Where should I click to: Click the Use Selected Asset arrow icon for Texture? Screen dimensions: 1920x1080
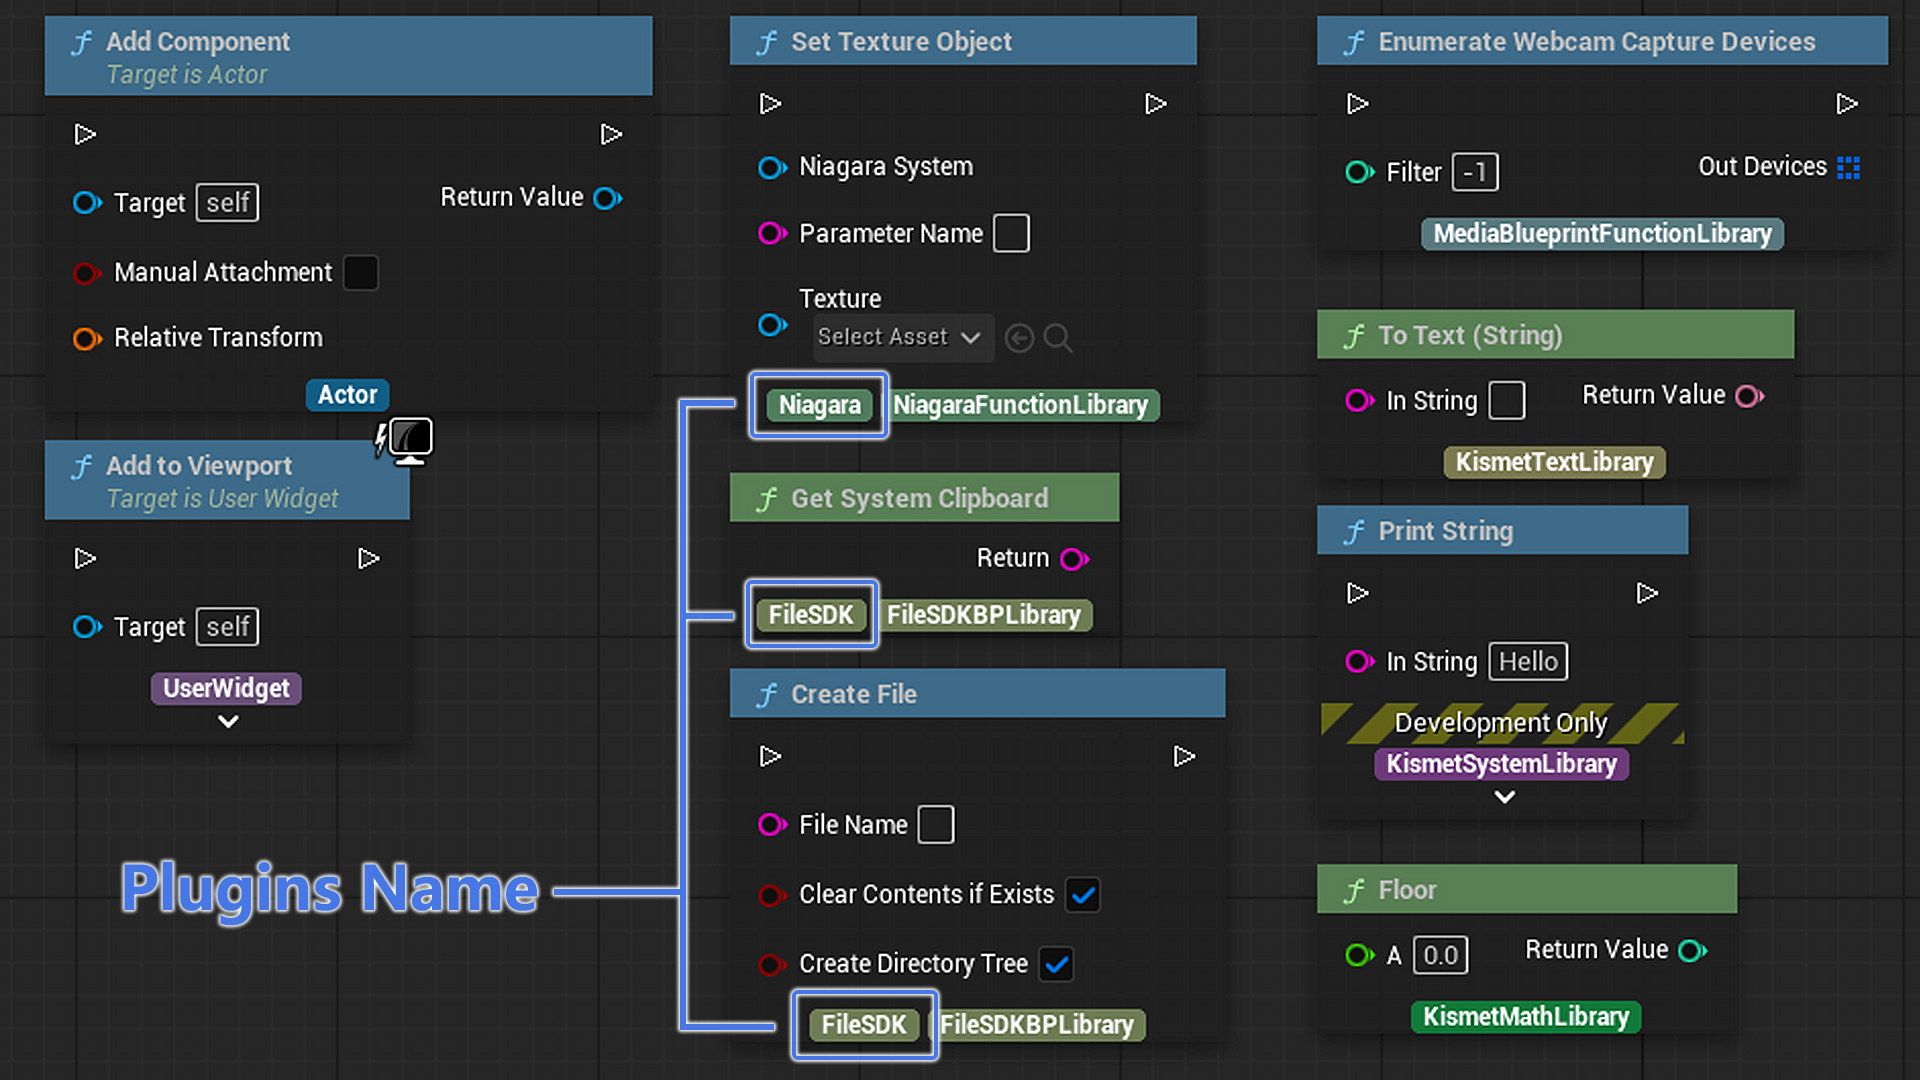1019,338
